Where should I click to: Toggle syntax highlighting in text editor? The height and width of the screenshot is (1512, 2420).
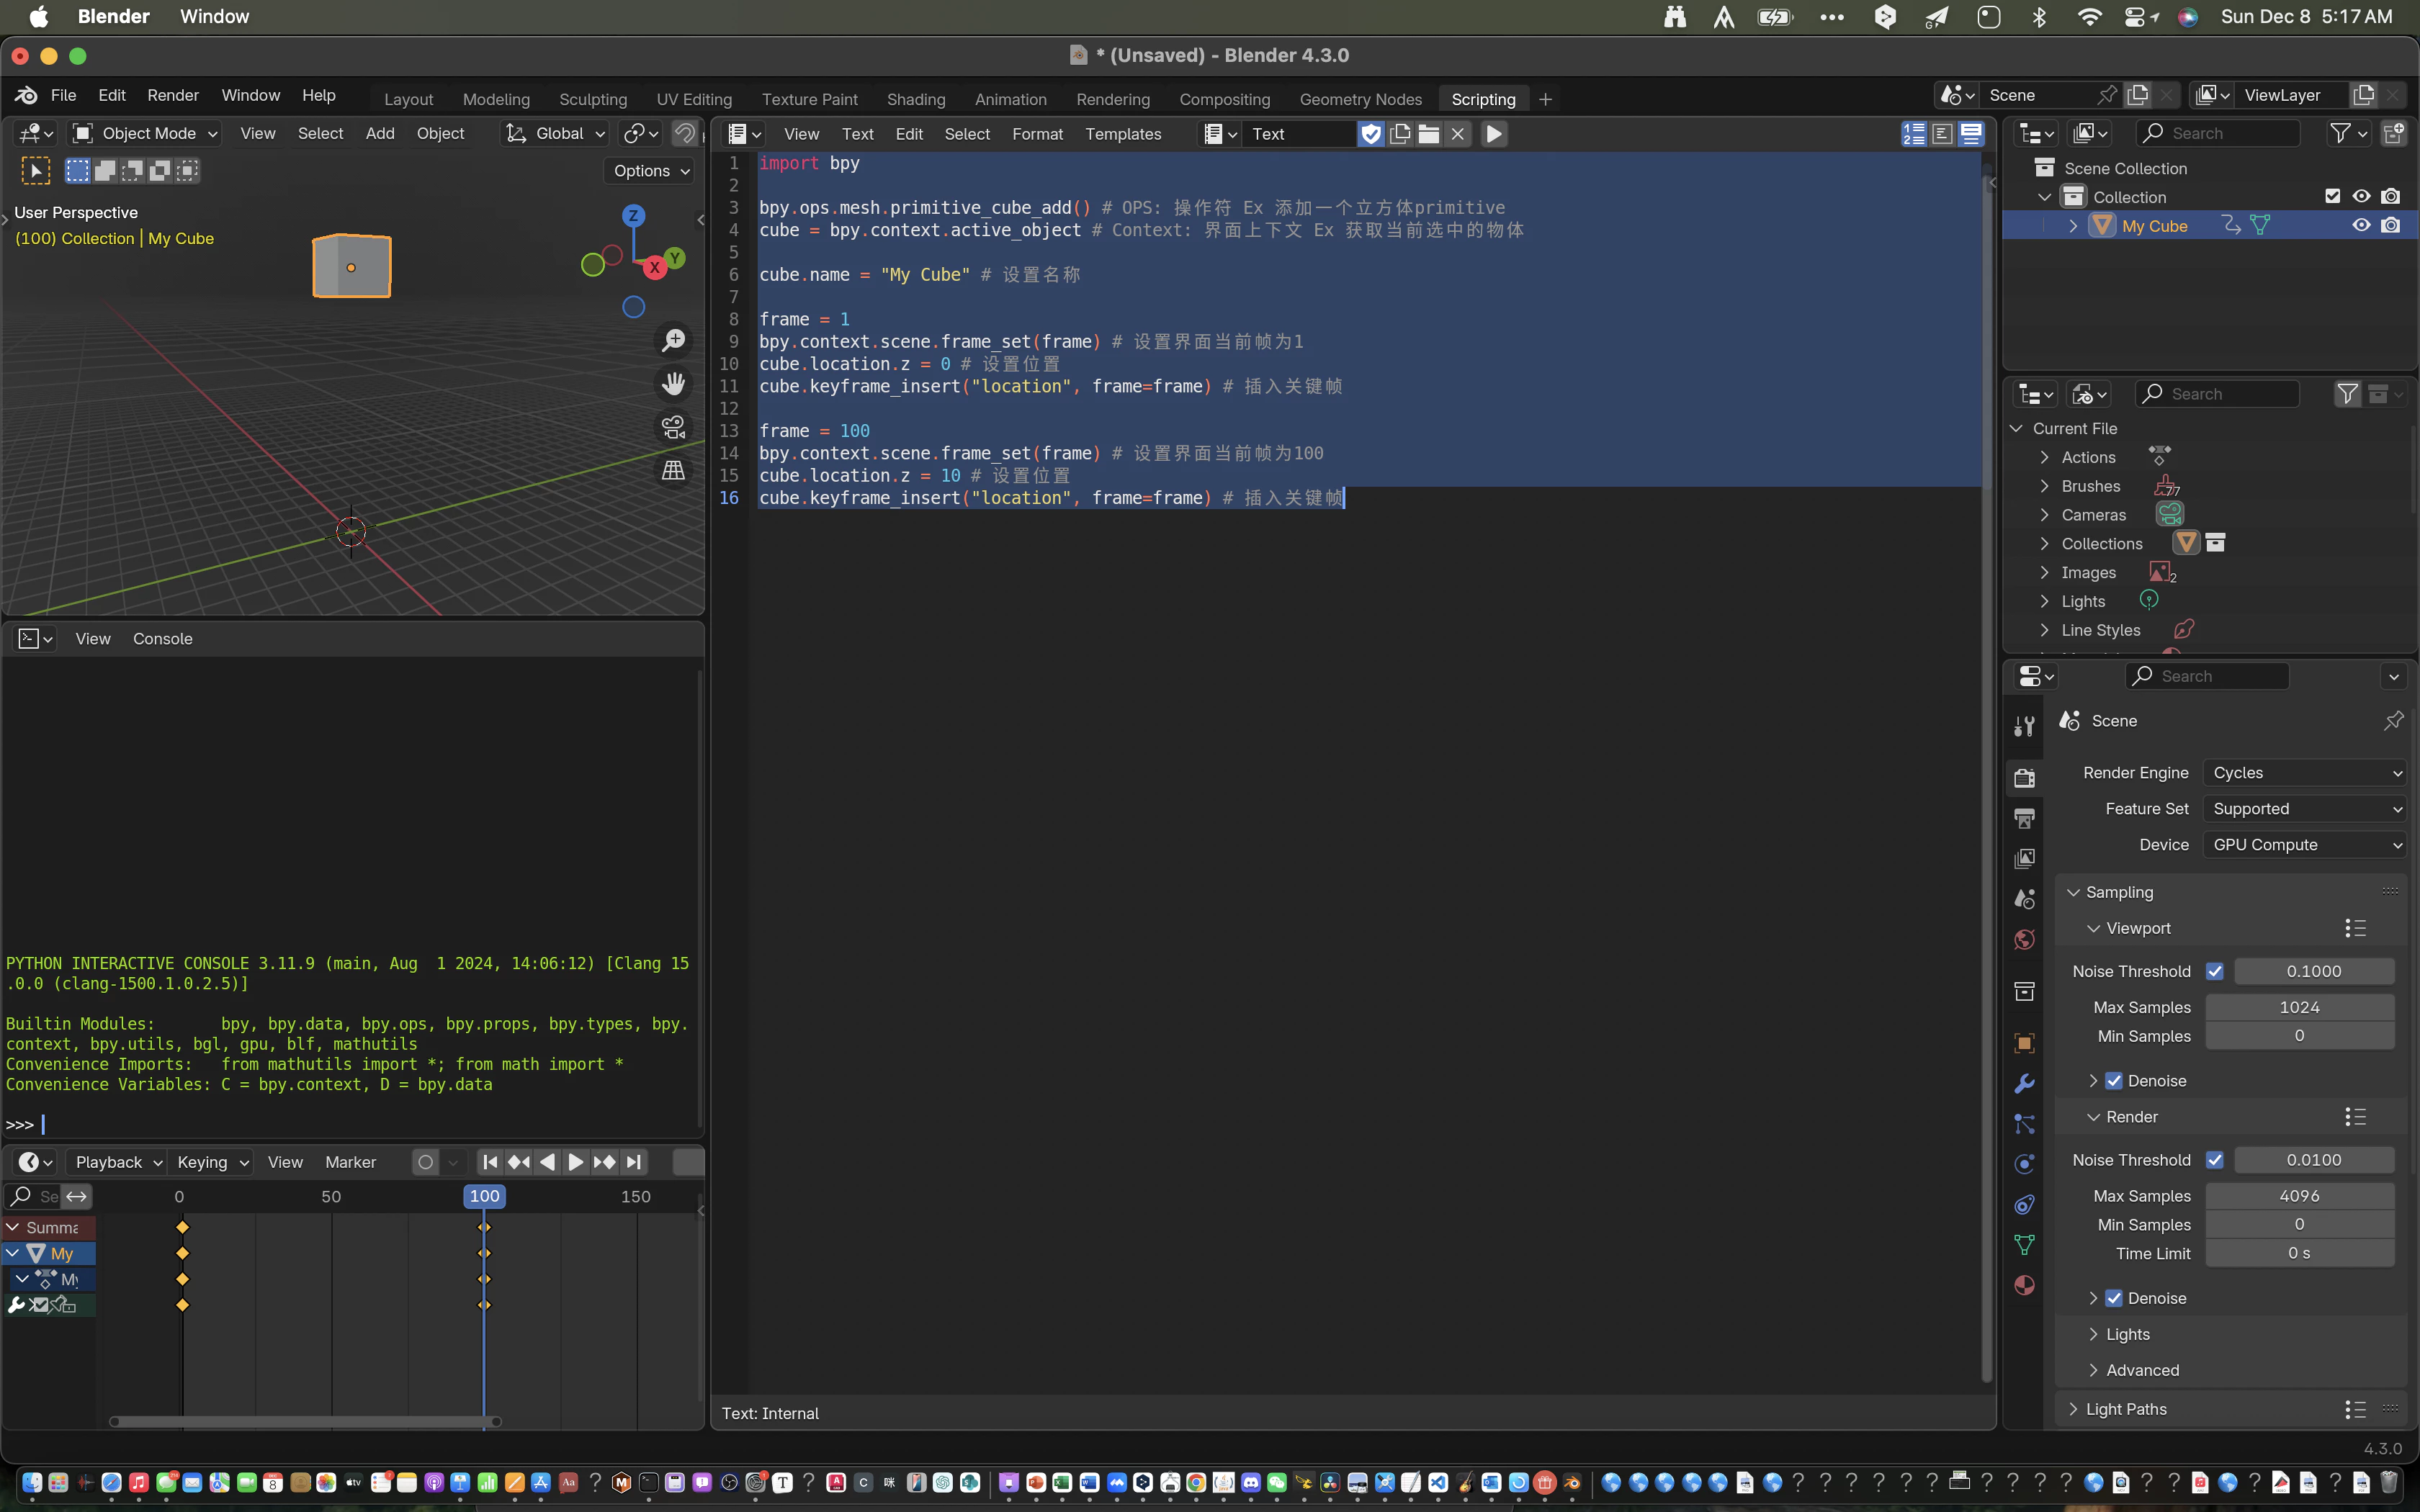(x=1971, y=133)
